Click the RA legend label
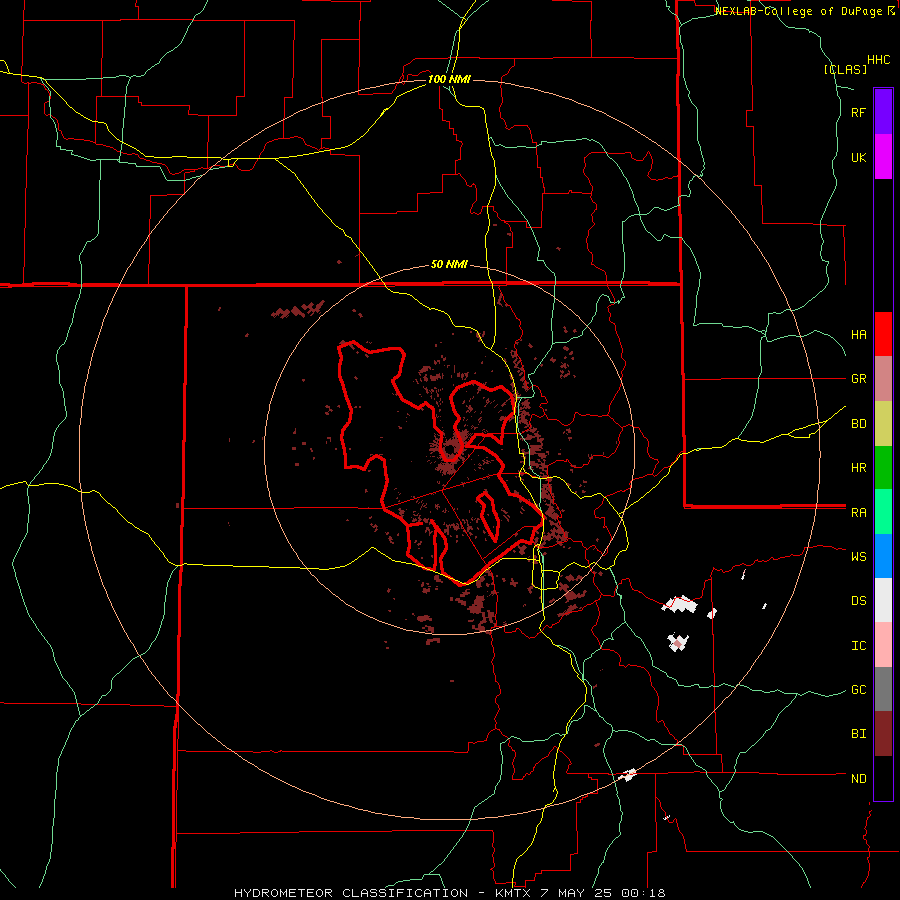This screenshot has height=900, width=900. point(859,513)
